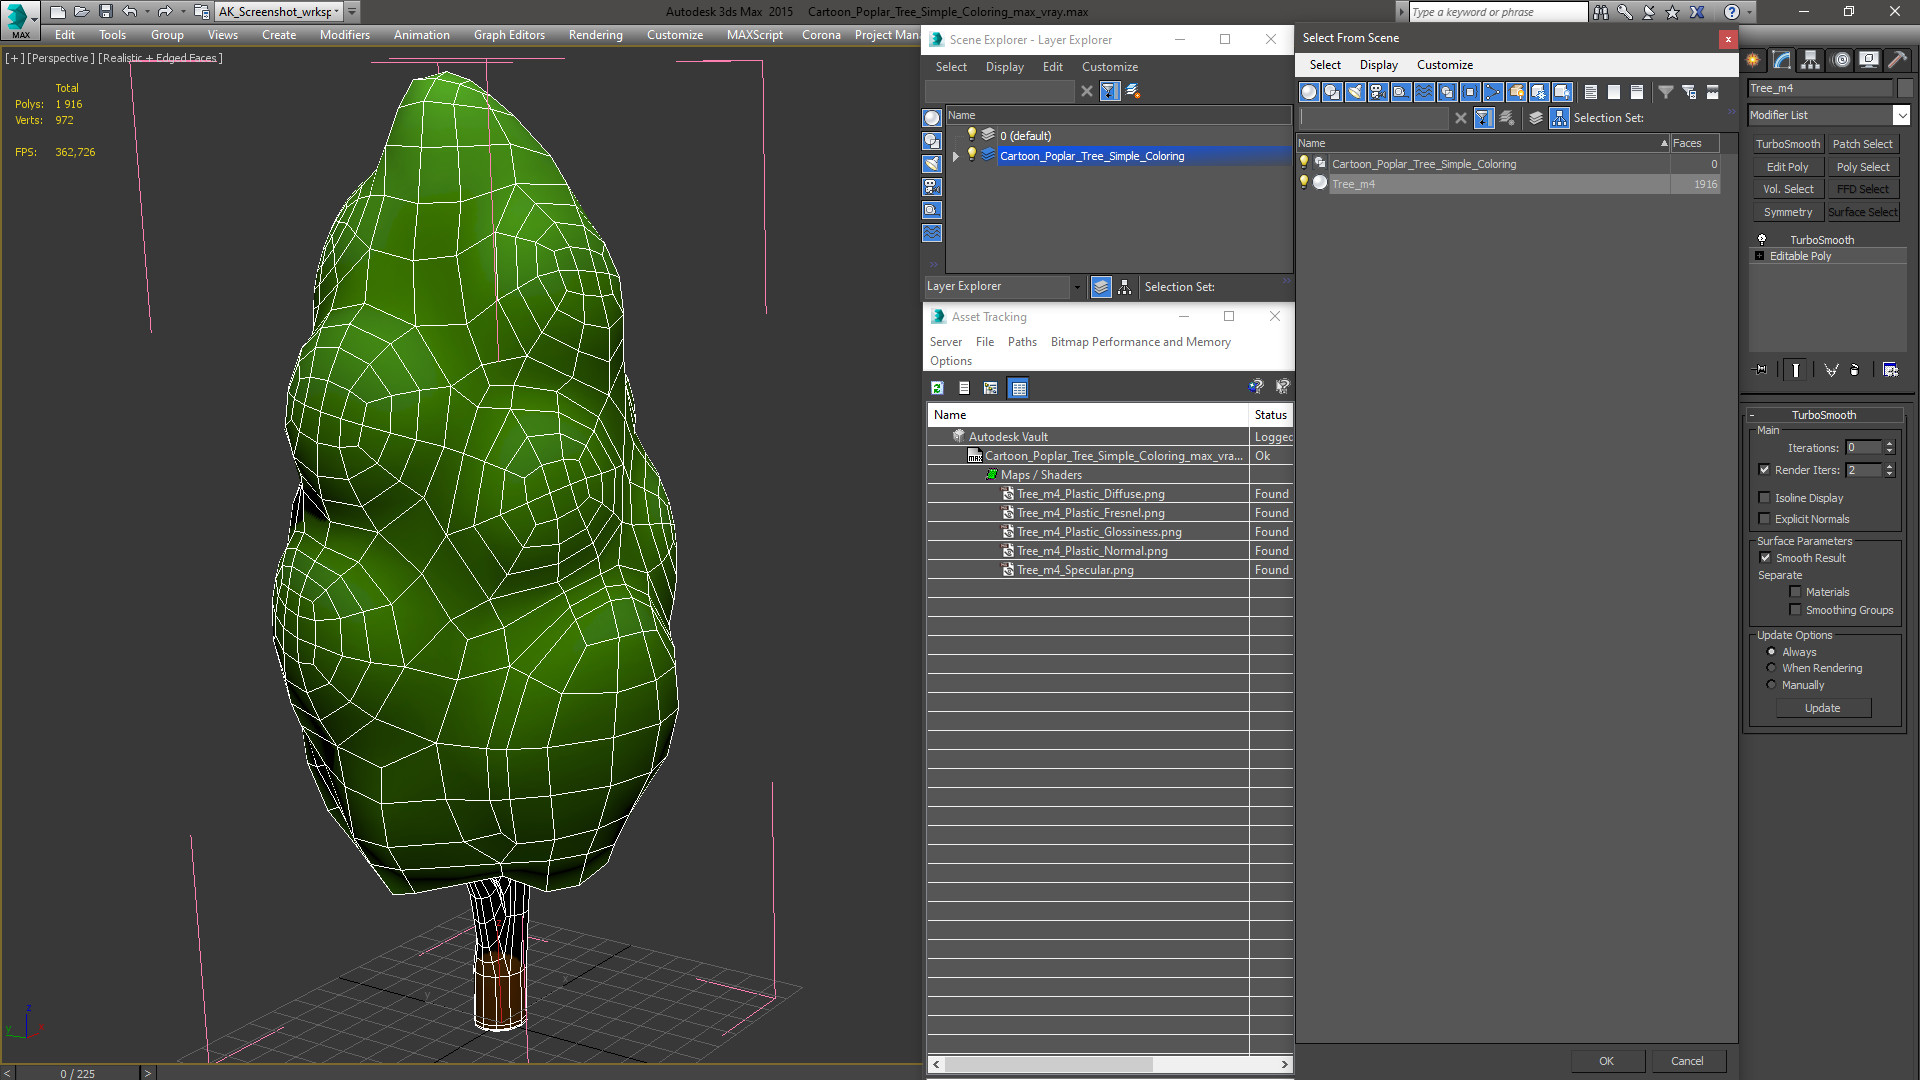
Task: Open the Rendering menu
Action: coord(595,35)
